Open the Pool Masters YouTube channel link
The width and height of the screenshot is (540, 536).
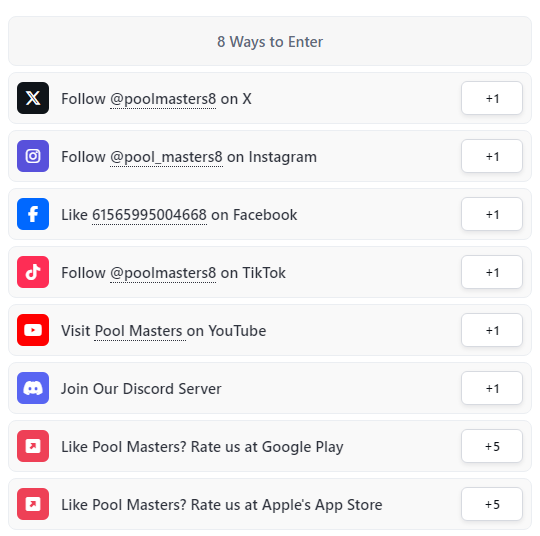[x=140, y=331]
